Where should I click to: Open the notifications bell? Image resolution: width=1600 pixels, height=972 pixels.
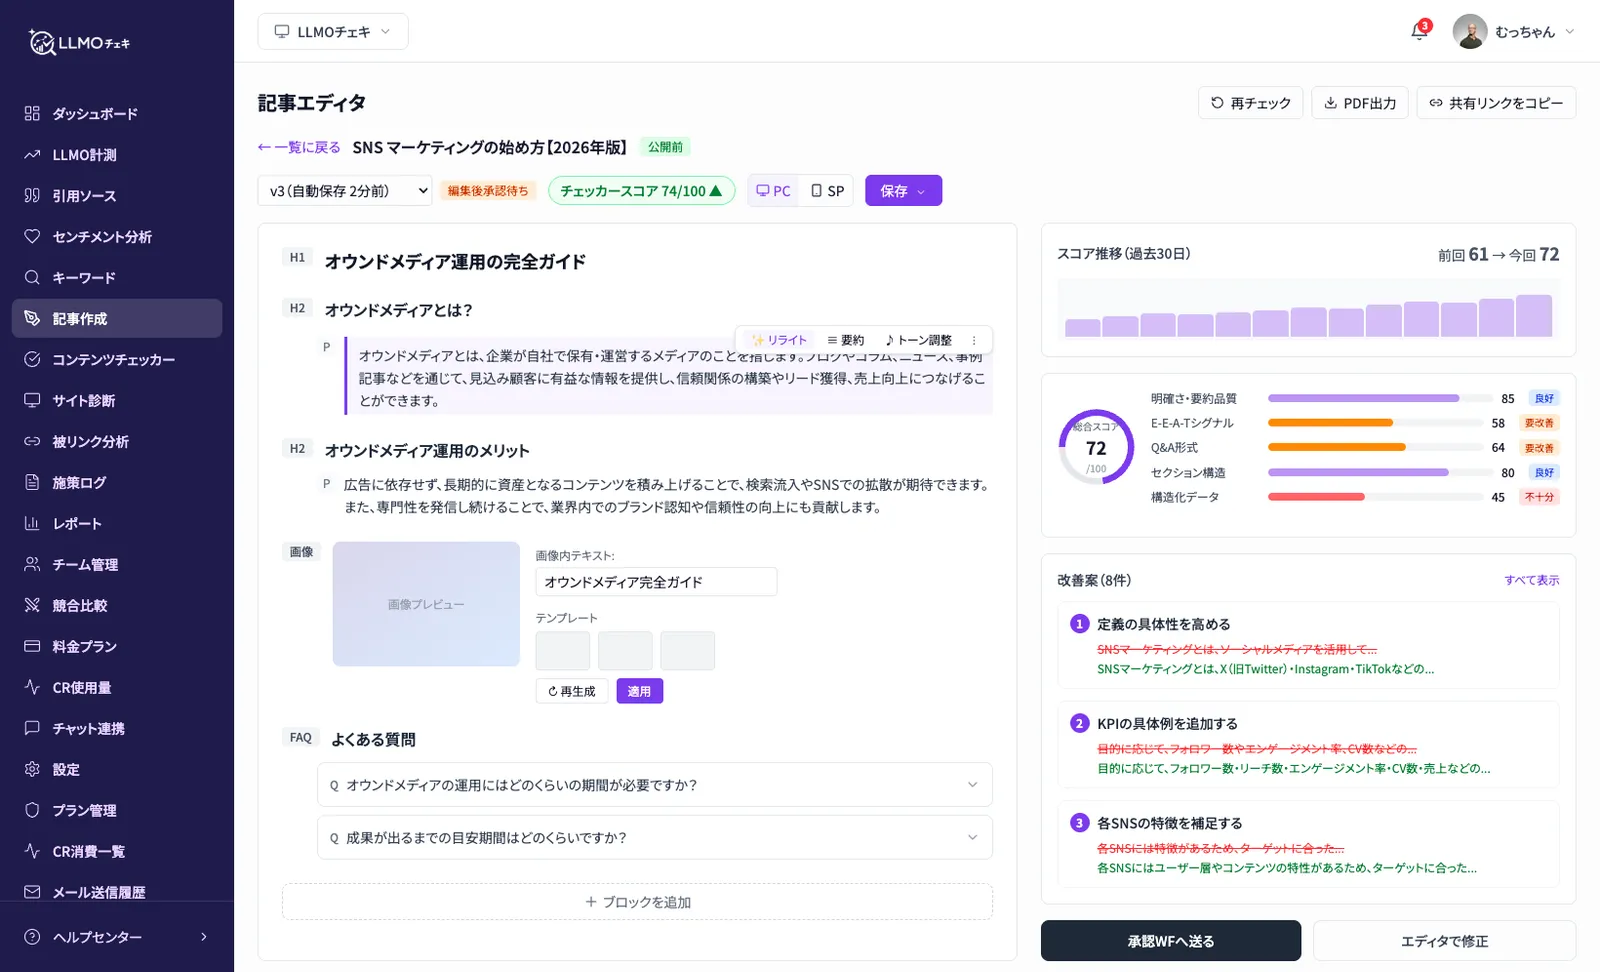pos(1419,32)
